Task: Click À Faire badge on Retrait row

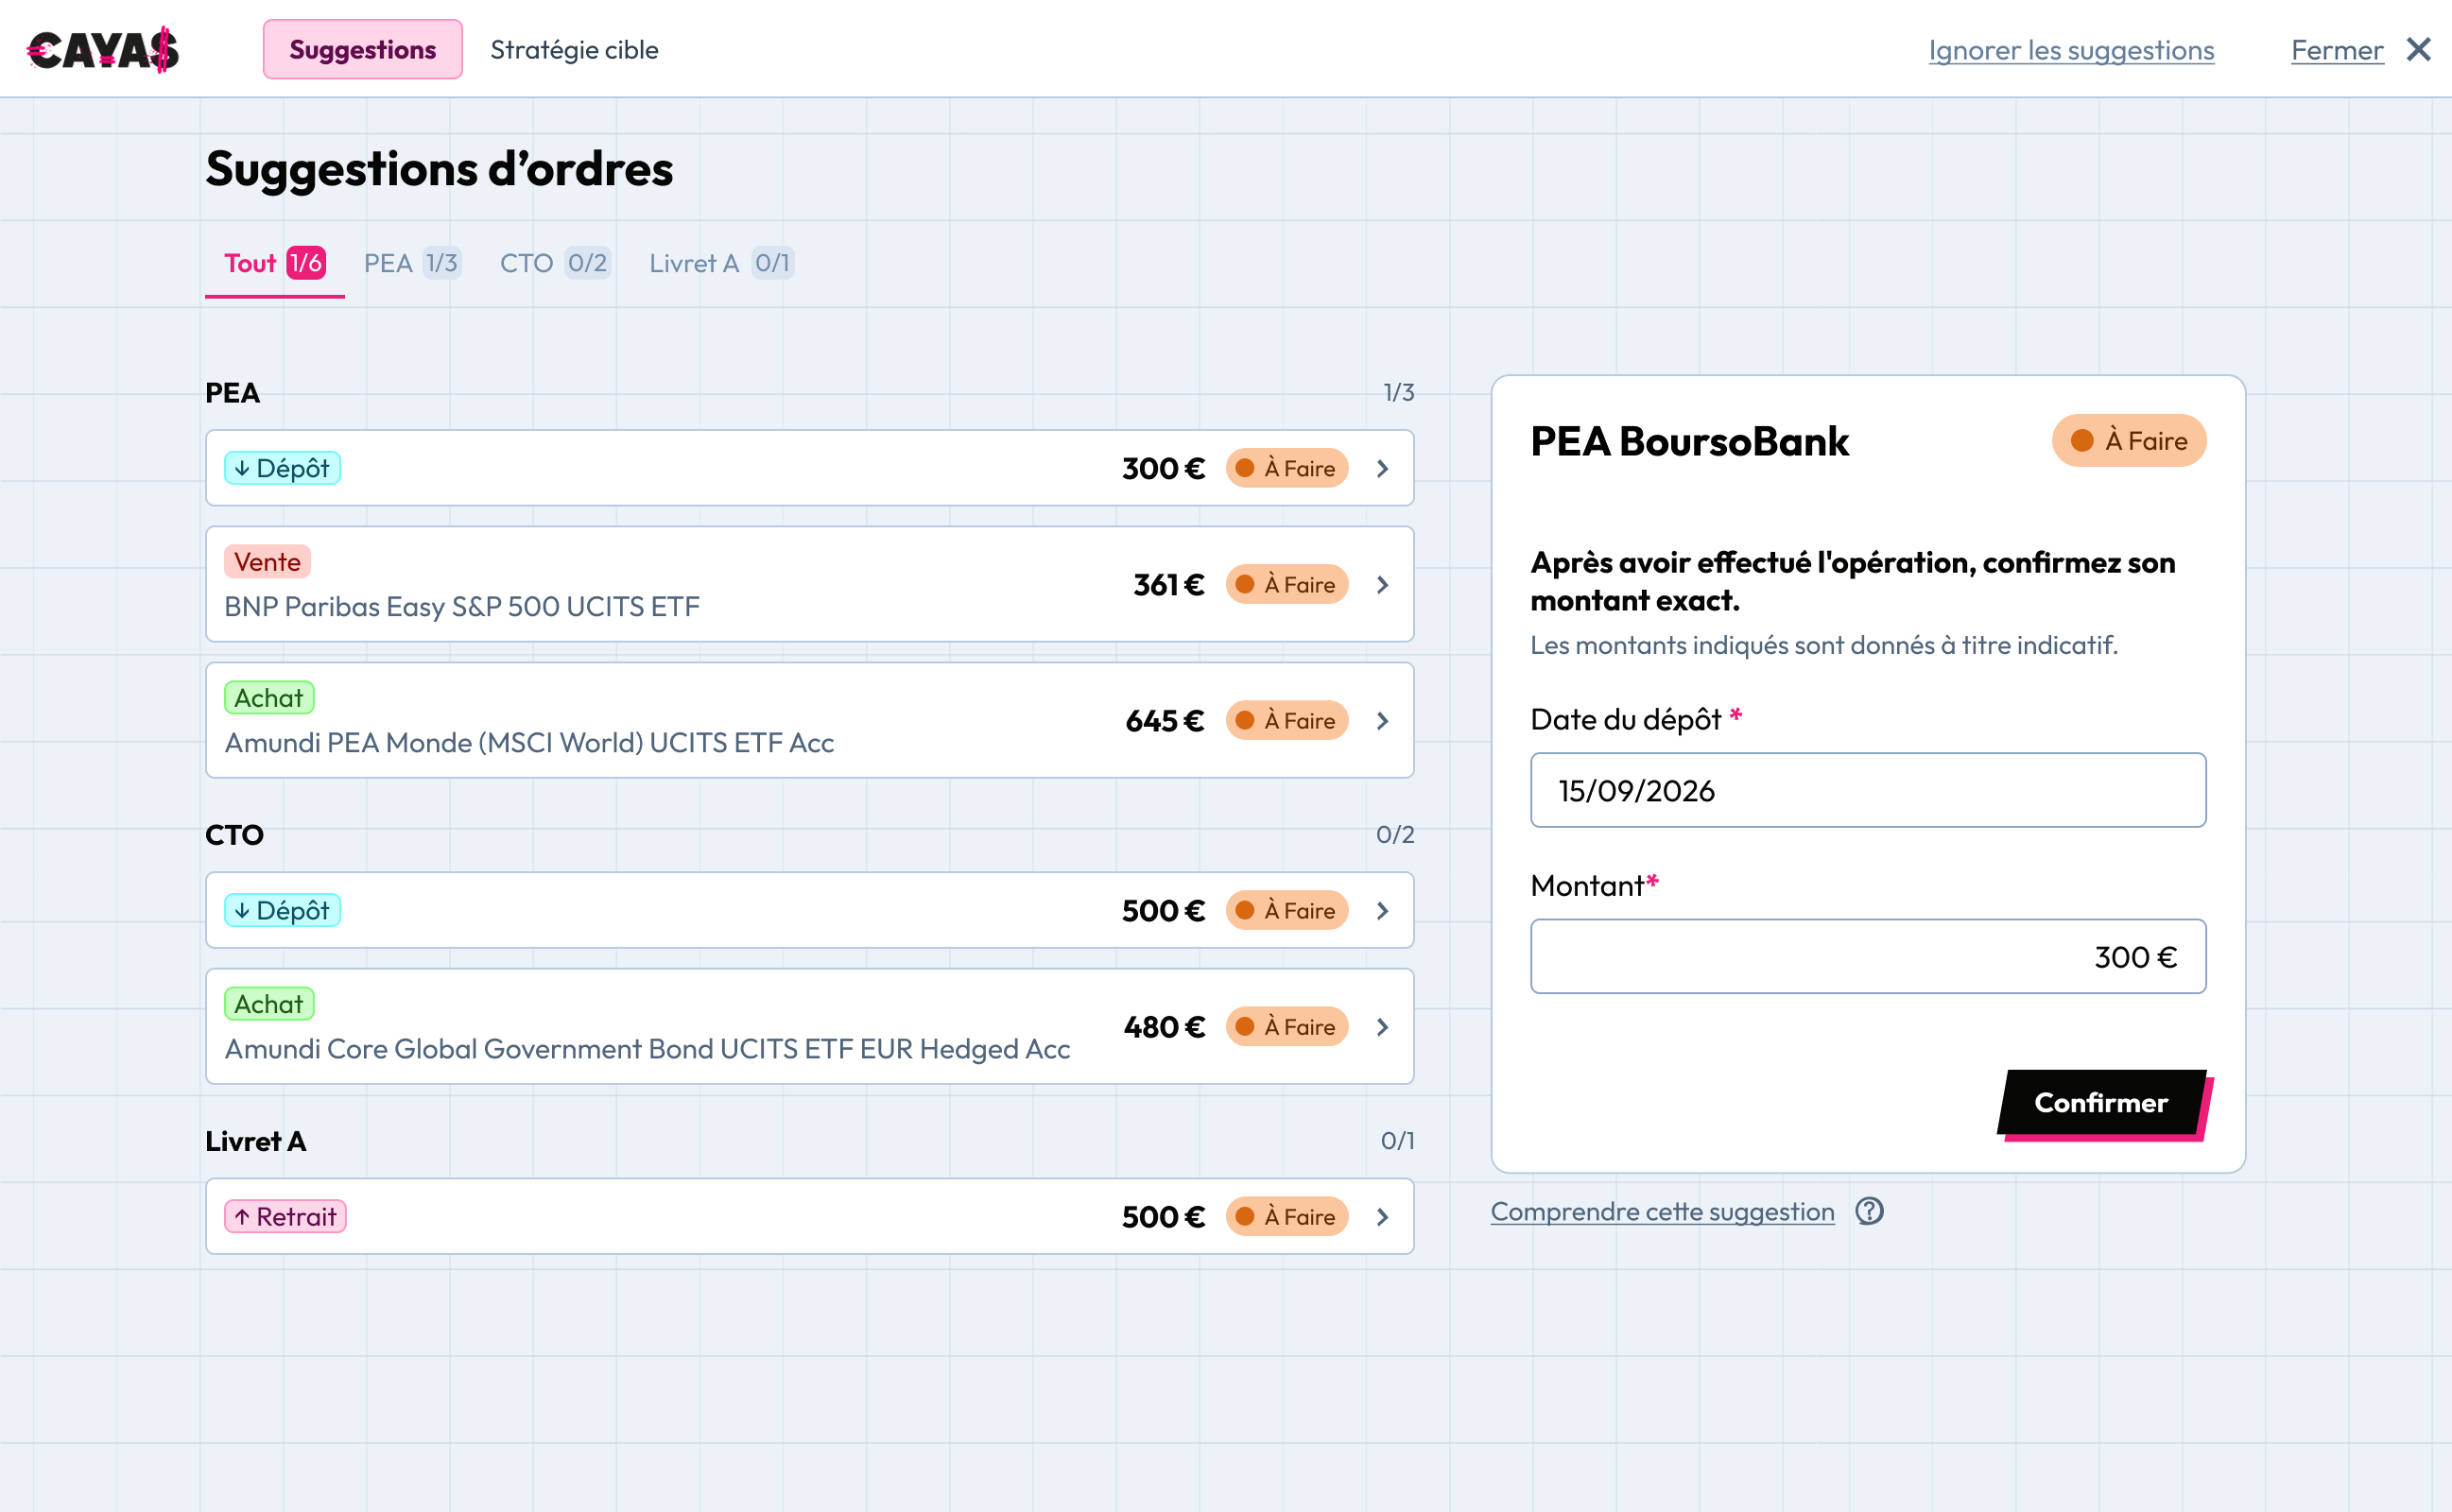Action: click(x=1287, y=1216)
